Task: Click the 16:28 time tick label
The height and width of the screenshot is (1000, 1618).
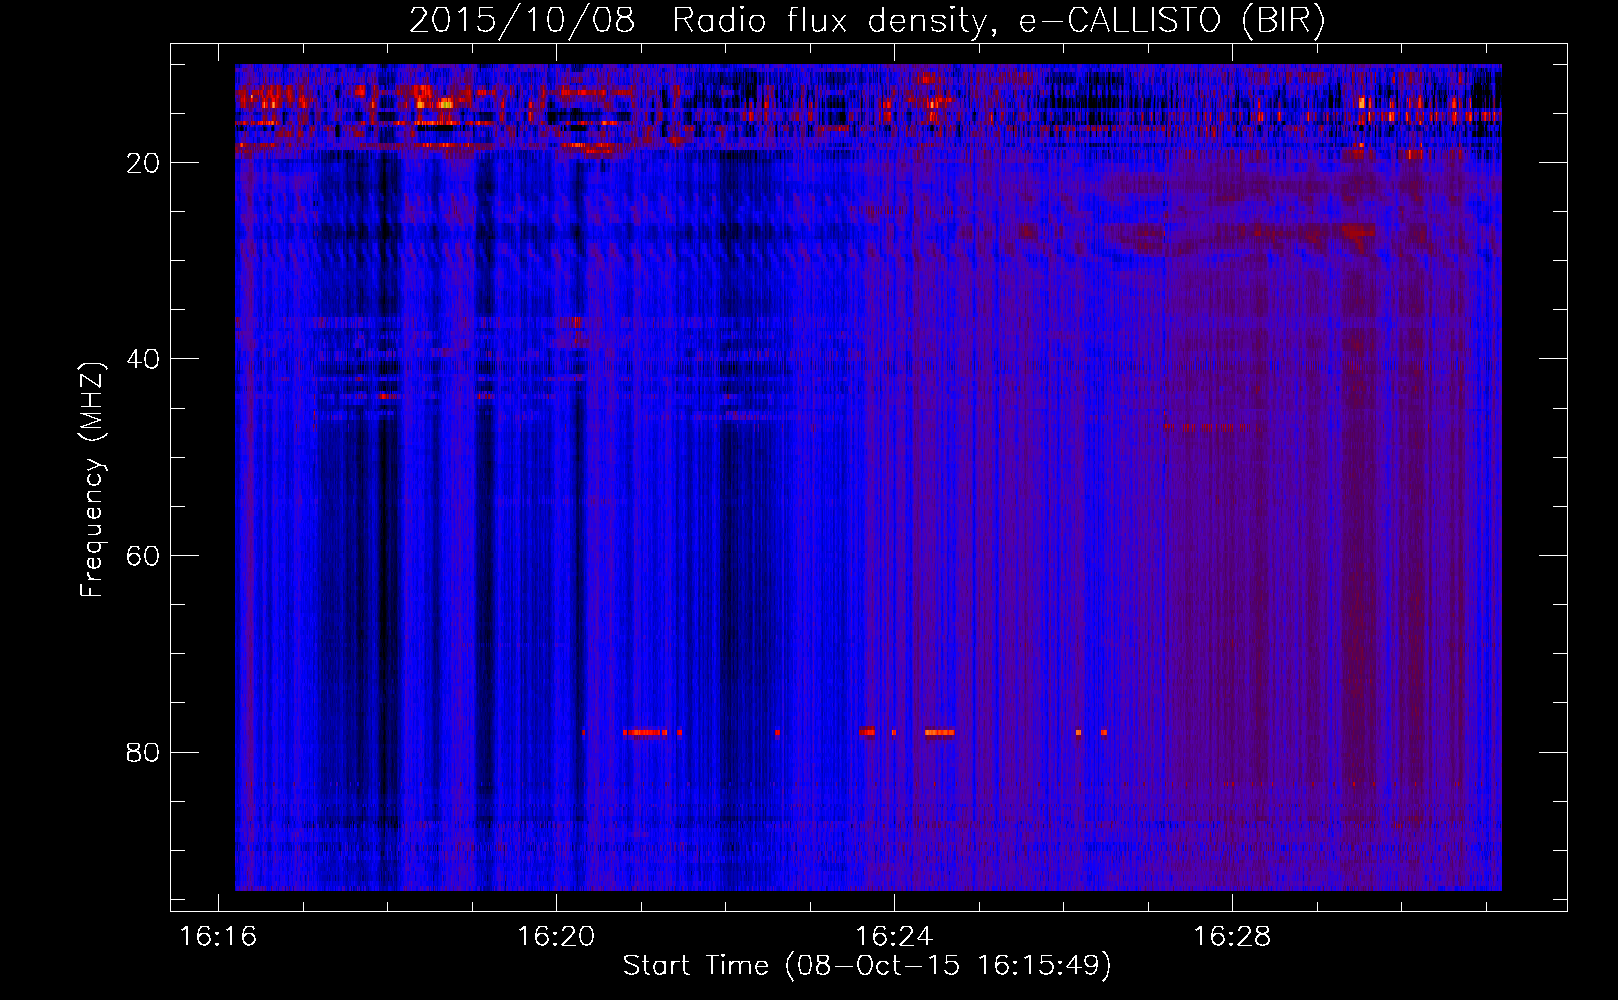Action: tap(1232, 937)
